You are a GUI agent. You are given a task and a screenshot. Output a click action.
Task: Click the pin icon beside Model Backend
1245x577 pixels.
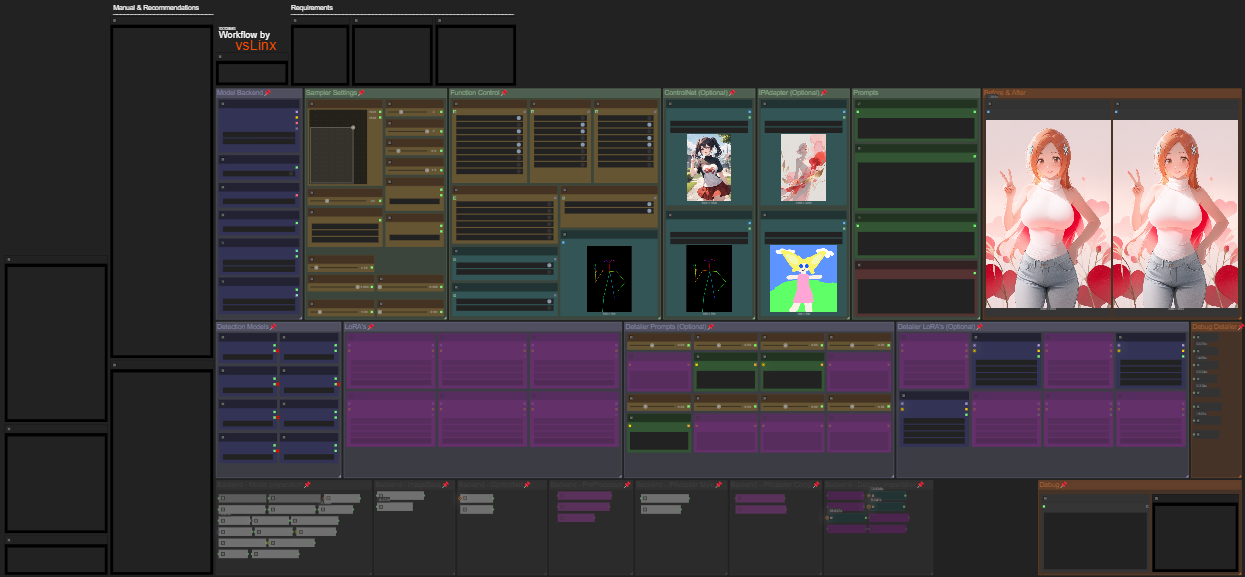pyautogui.click(x=268, y=93)
